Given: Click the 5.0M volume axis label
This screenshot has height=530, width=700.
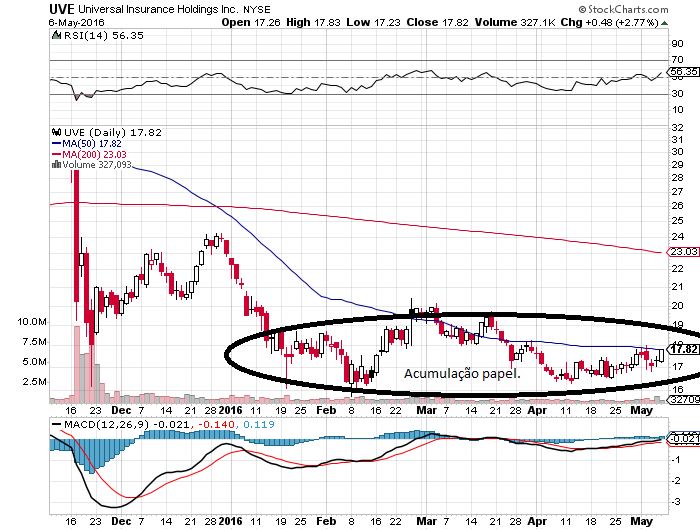Looking at the screenshot, I should [34, 362].
